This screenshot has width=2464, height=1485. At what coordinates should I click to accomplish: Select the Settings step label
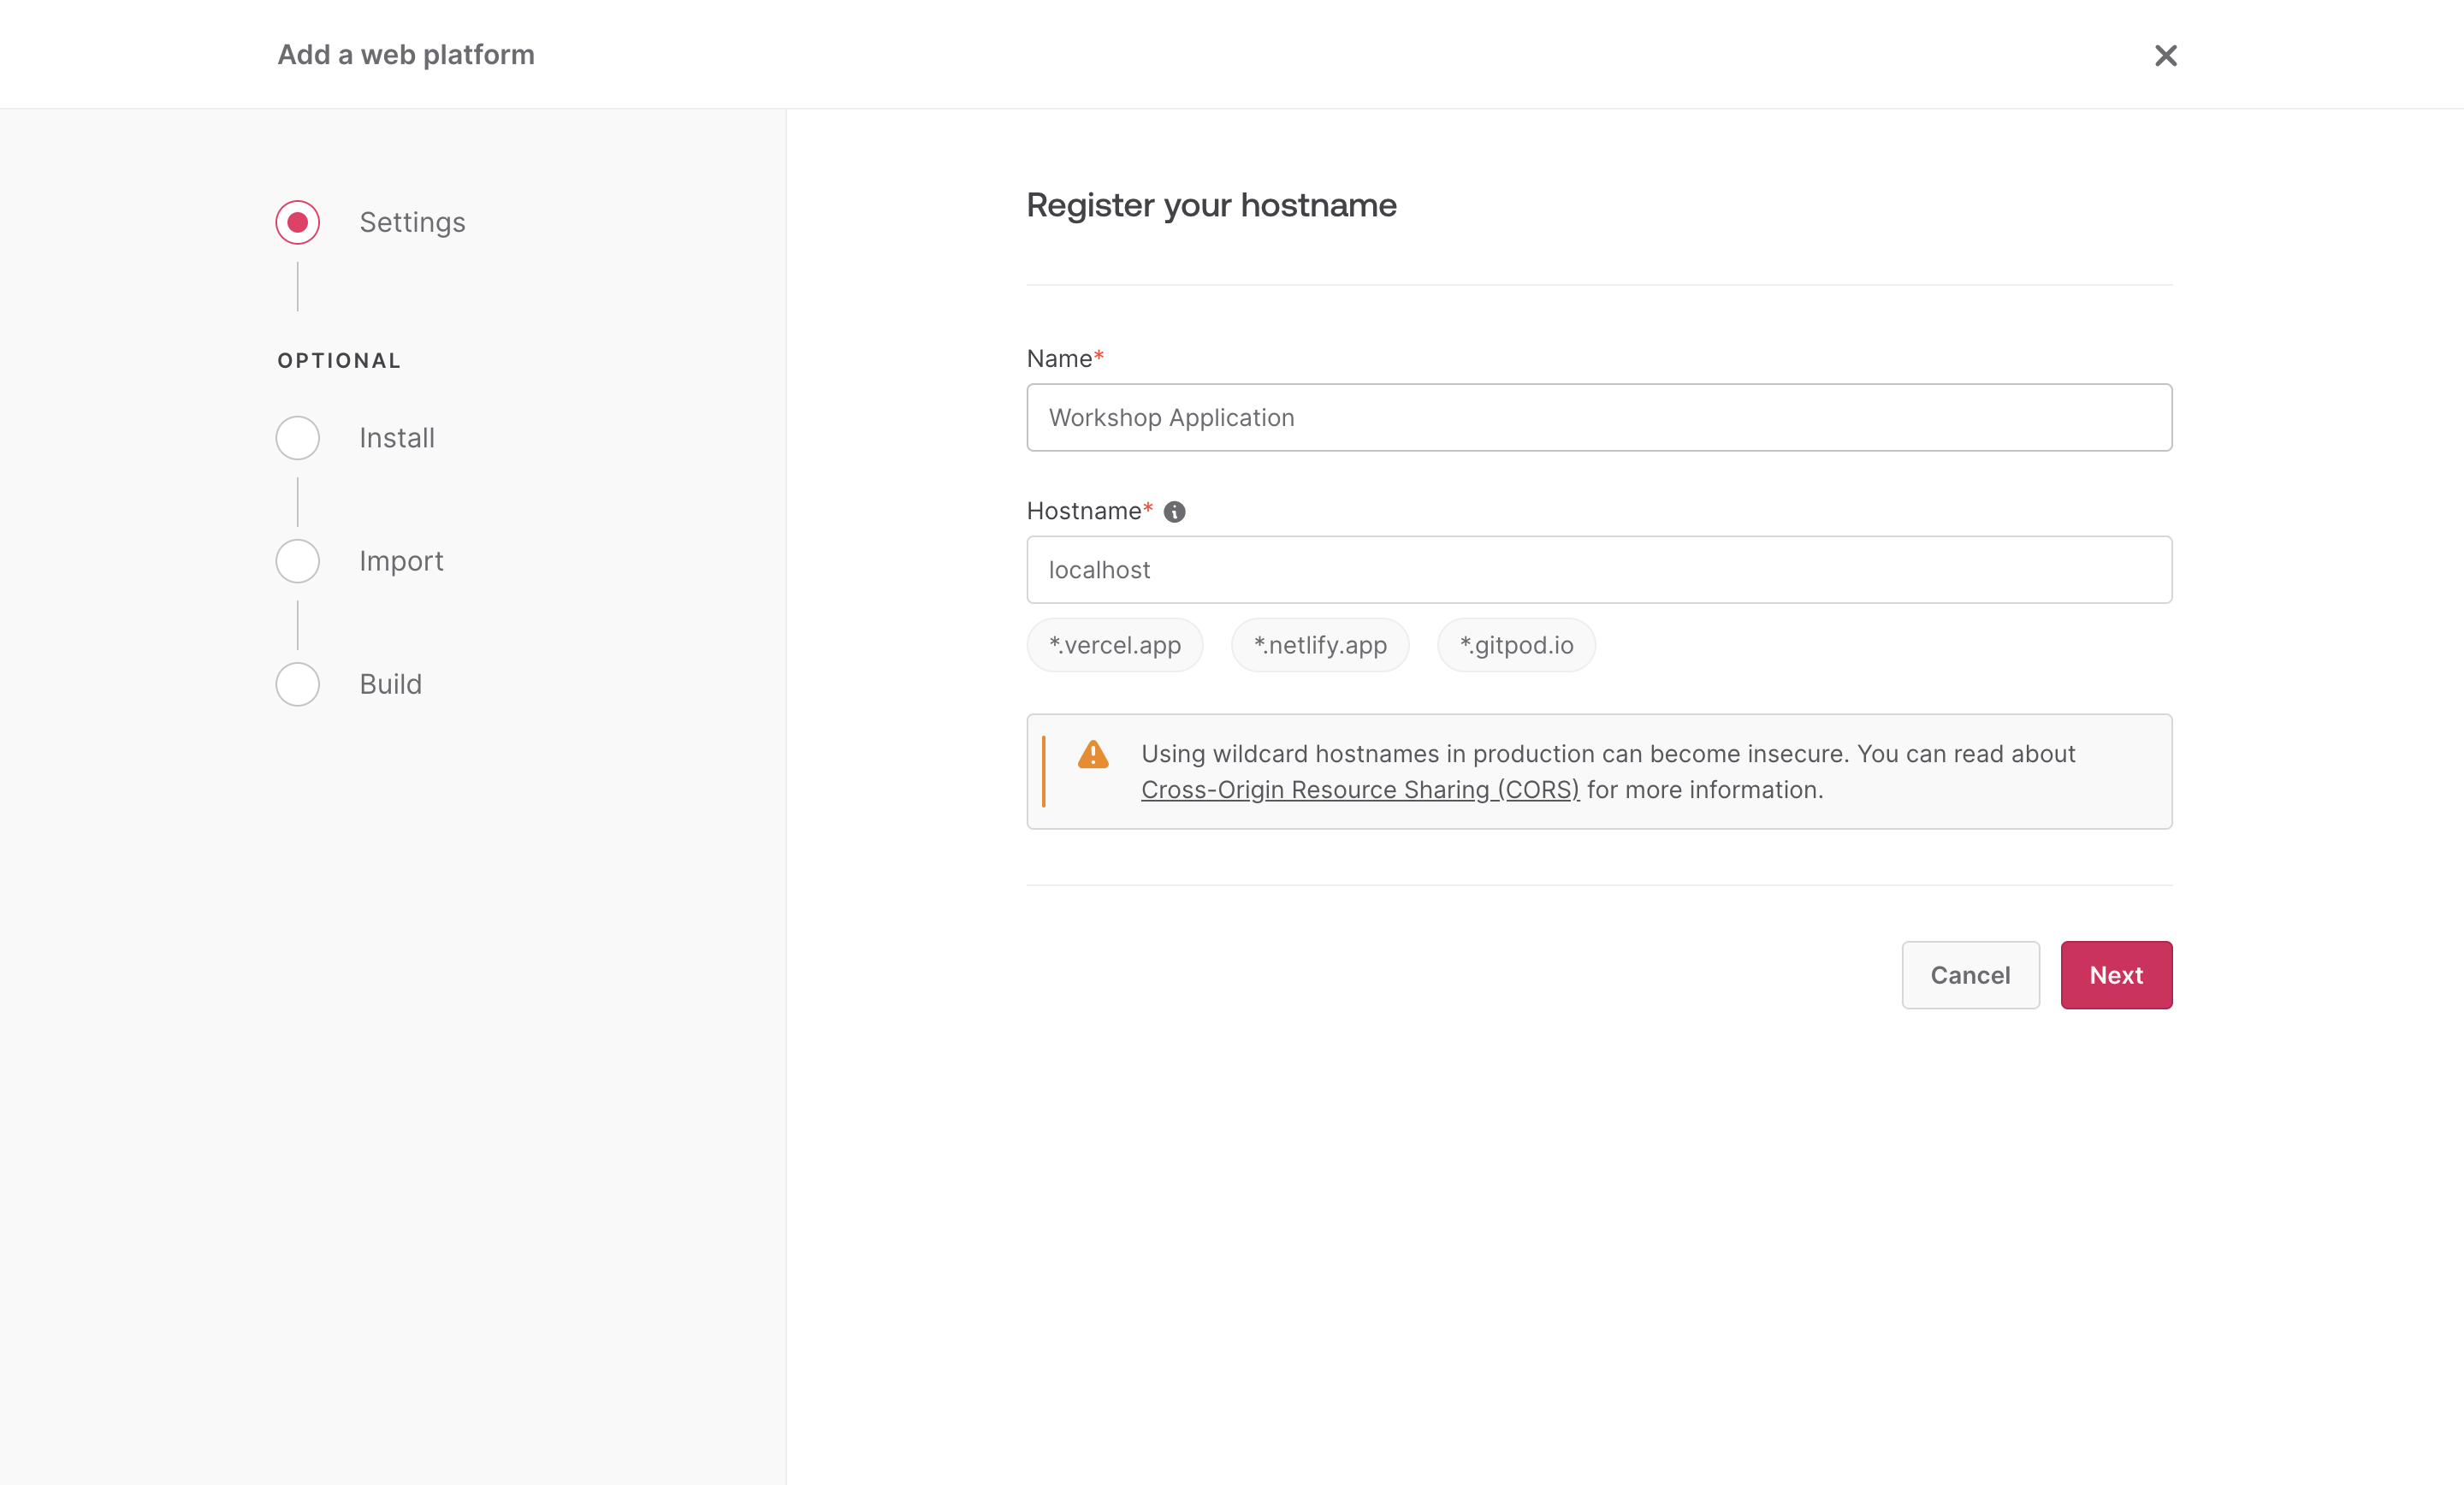pyautogui.click(x=412, y=222)
